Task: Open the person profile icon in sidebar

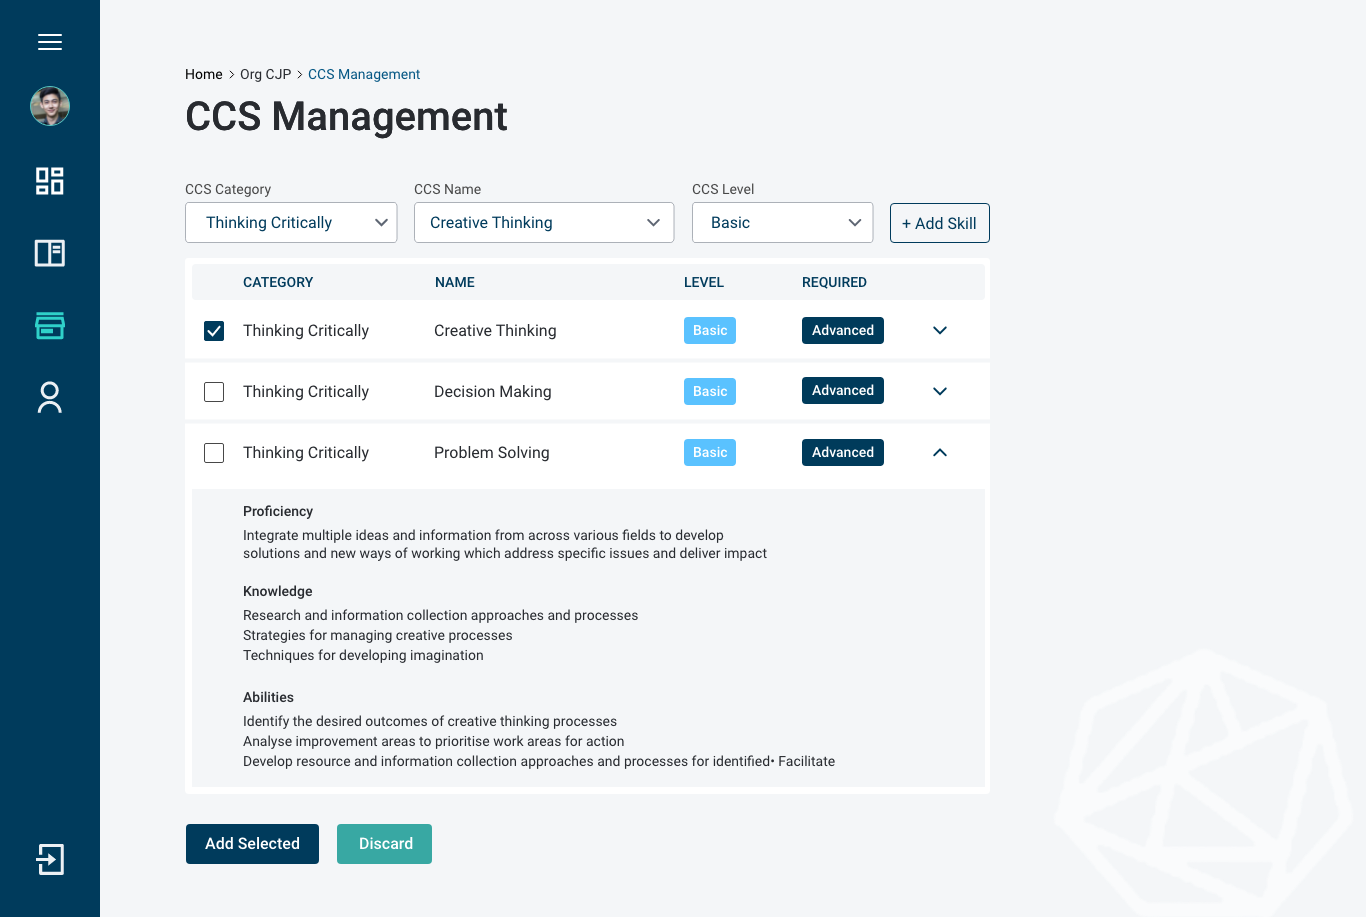Action: [x=50, y=397]
